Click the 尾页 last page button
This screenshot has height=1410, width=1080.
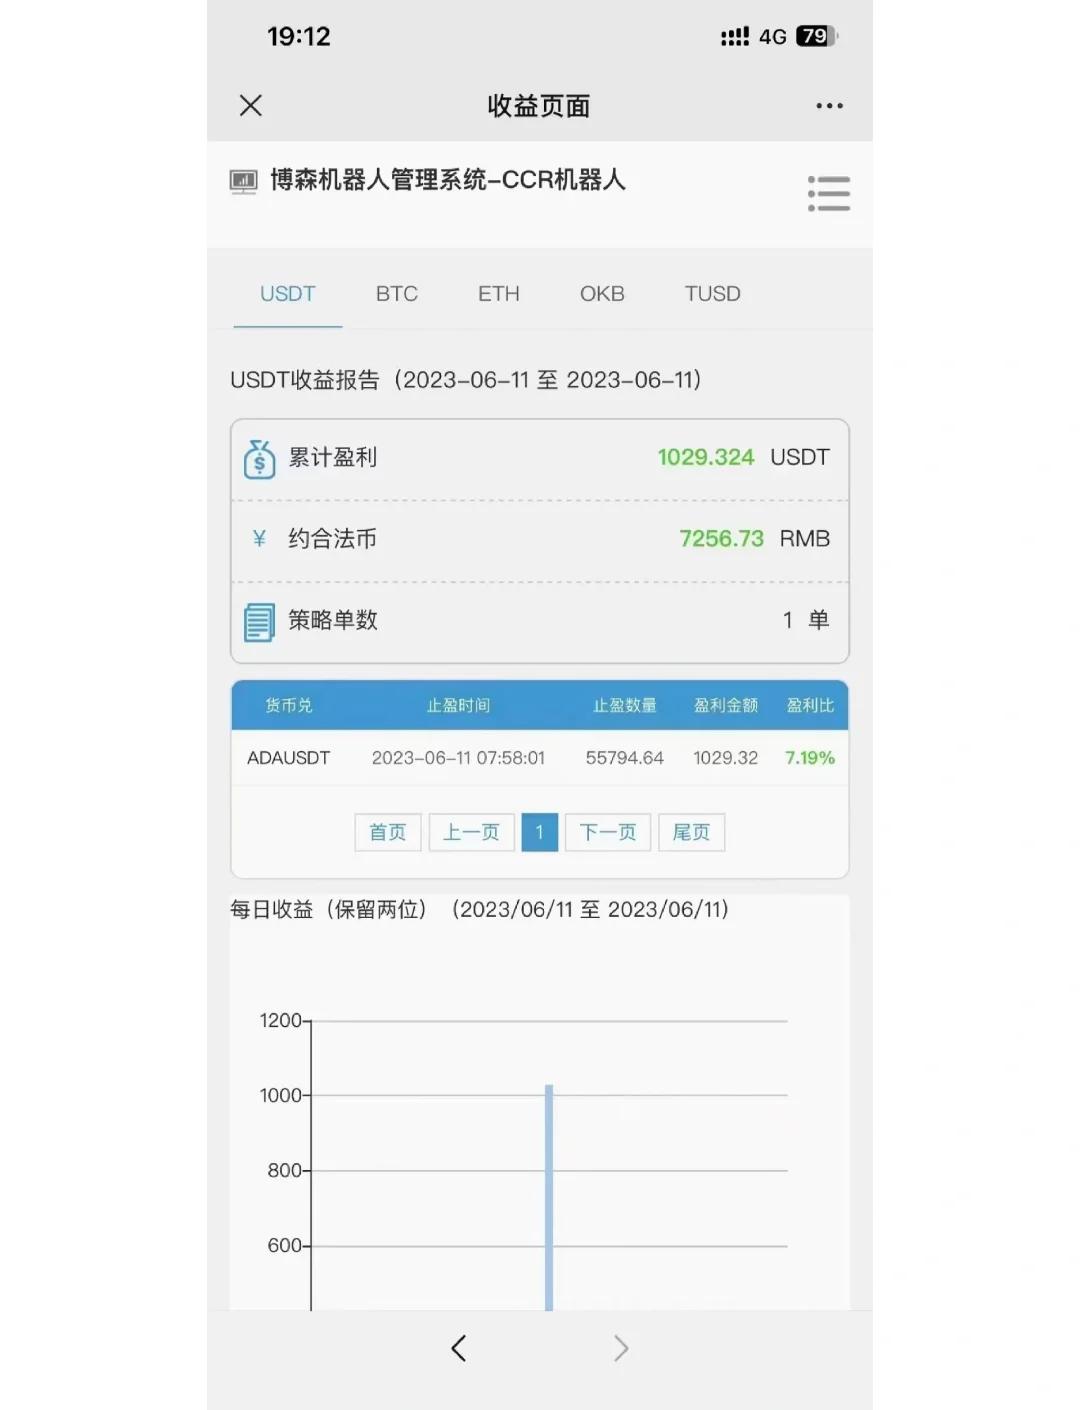[x=691, y=832]
